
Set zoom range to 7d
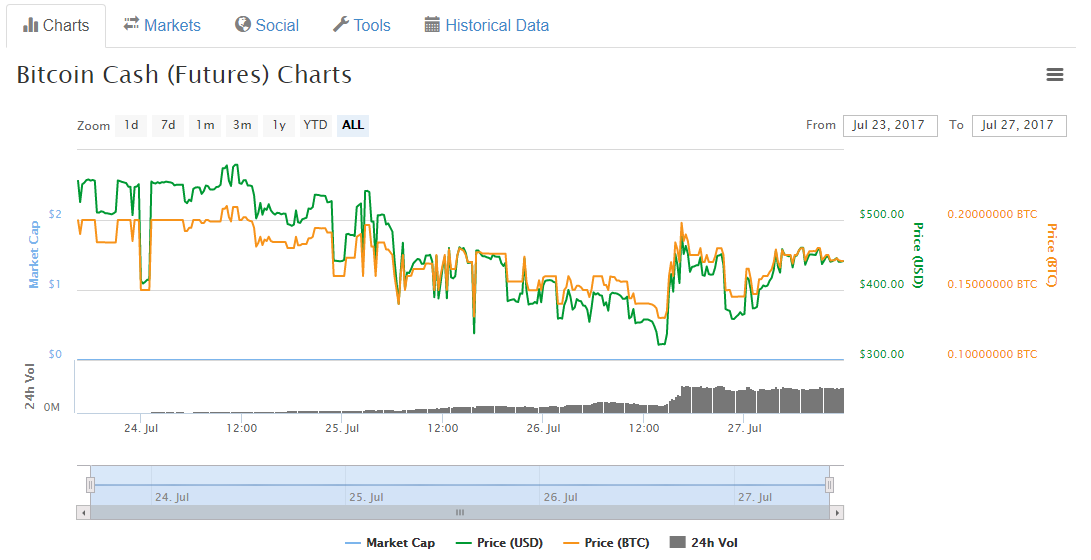pyautogui.click(x=168, y=125)
